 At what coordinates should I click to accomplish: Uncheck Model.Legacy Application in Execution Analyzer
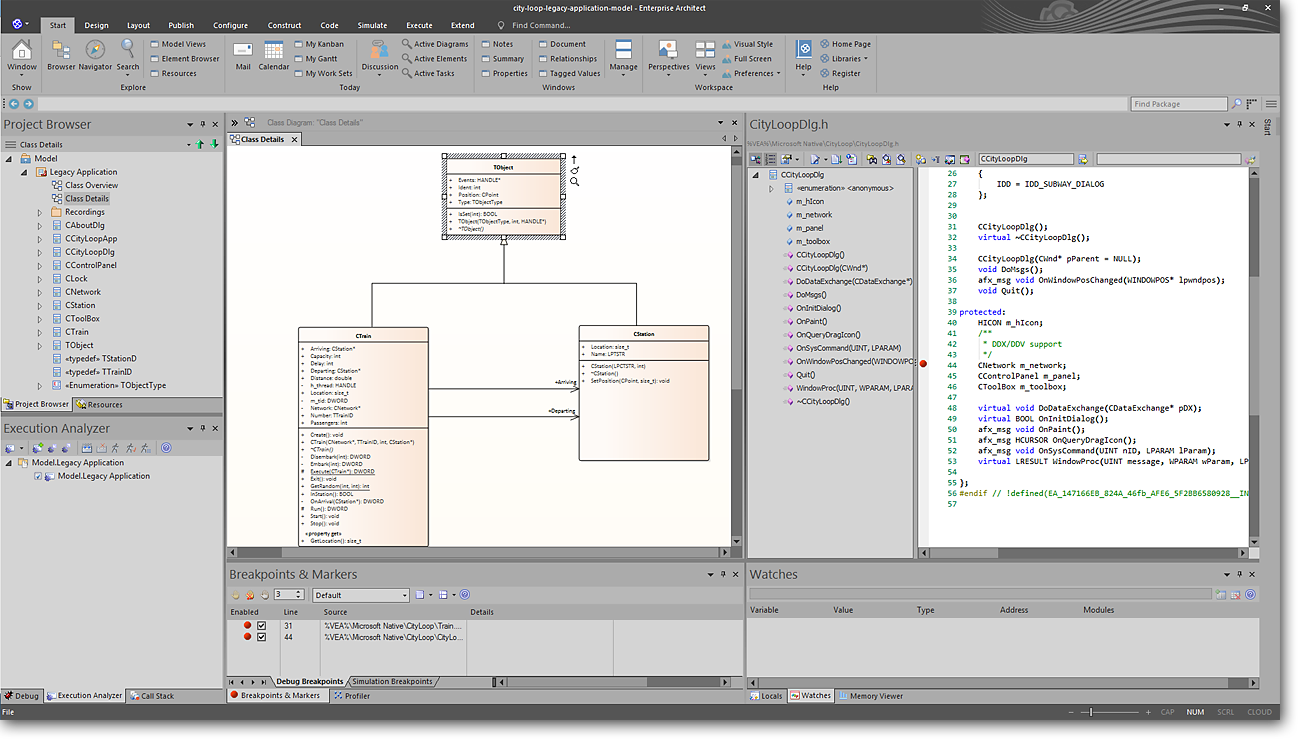tap(39, 477)
